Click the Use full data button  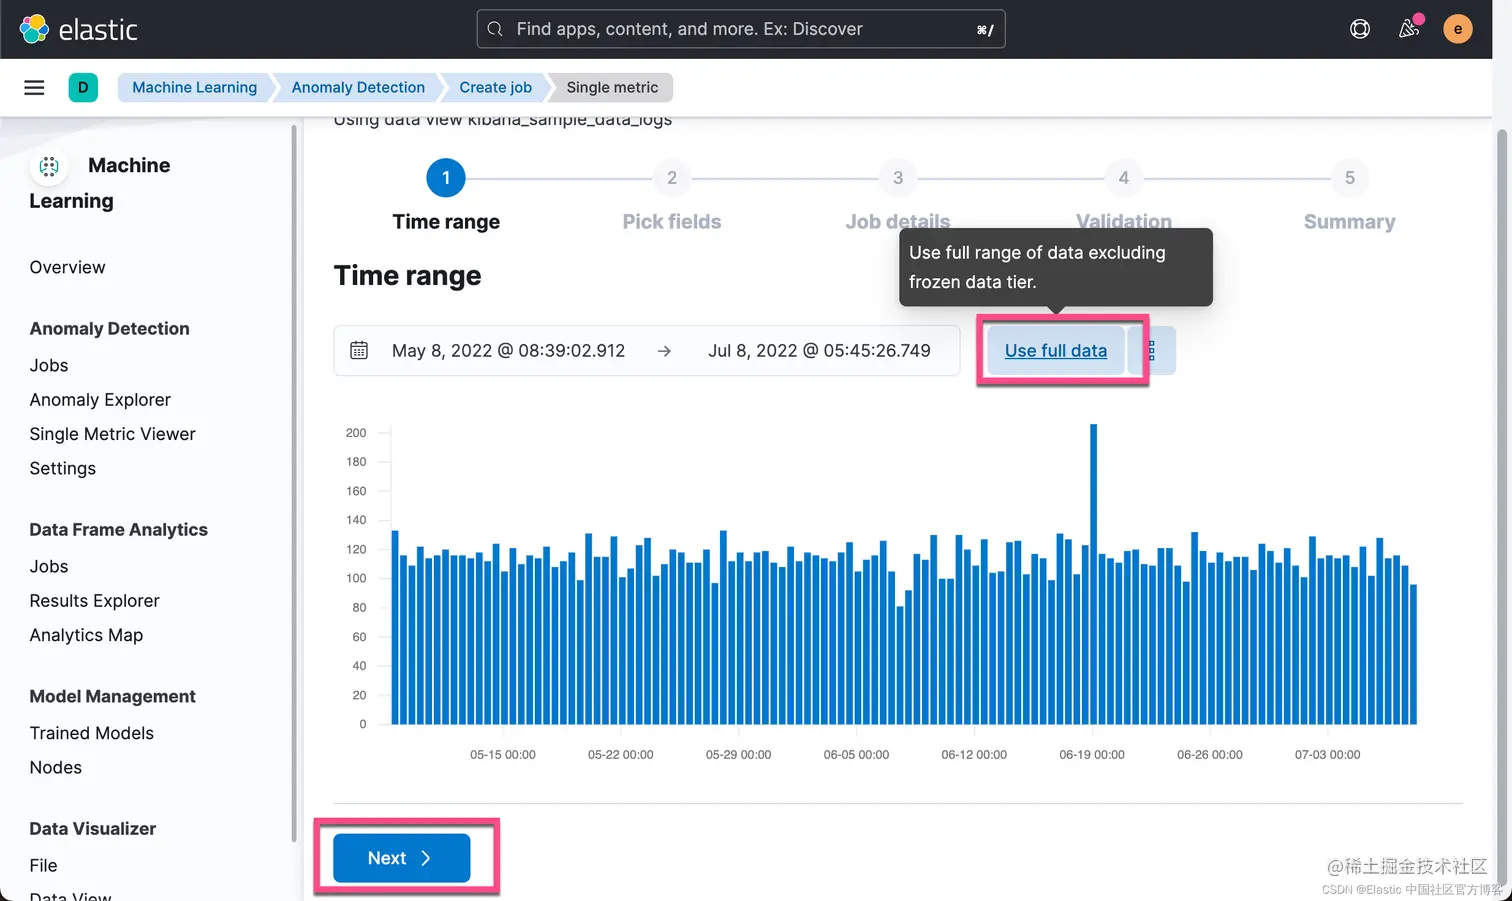[x=1056, y=351]
